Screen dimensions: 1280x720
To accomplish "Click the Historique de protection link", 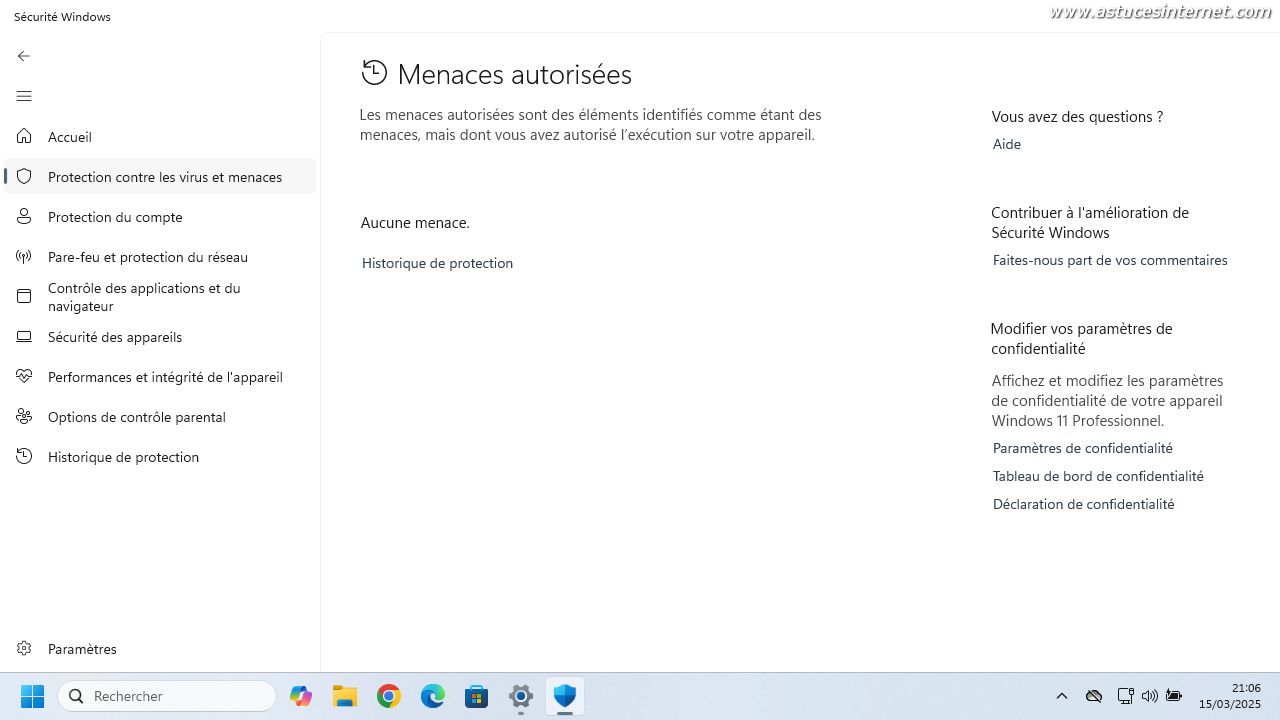I will pos(437,263).
